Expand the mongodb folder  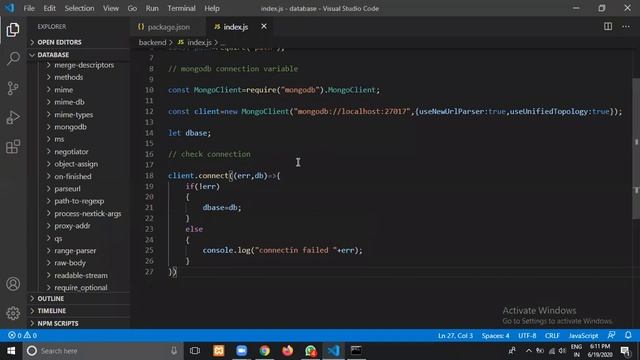(x=70, y=127)
